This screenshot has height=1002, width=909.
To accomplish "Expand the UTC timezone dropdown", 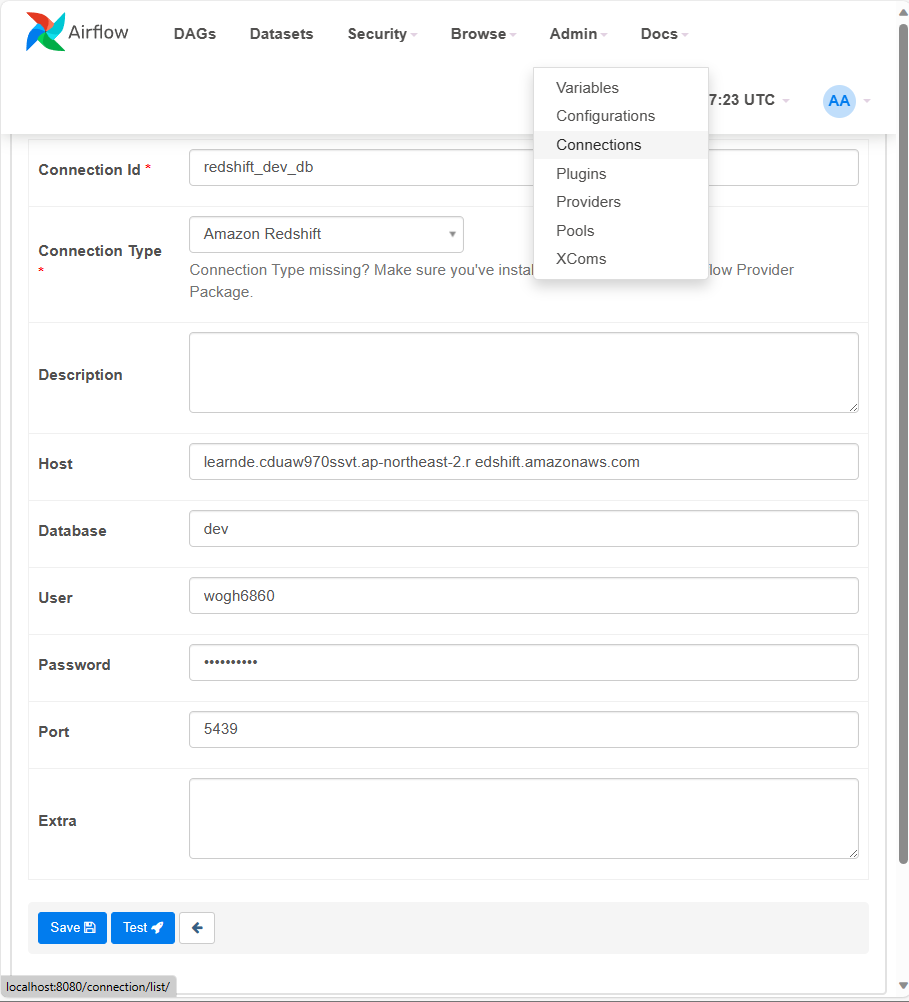I will pos(749,100).
